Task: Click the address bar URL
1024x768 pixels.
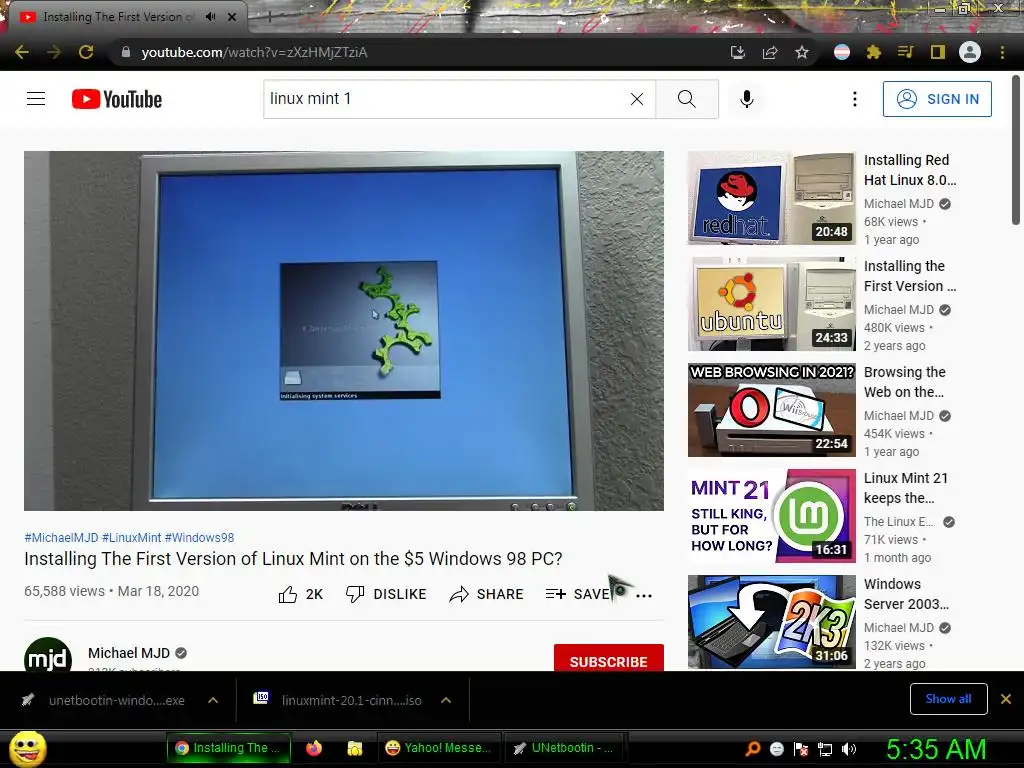Action: click(254, 52)
